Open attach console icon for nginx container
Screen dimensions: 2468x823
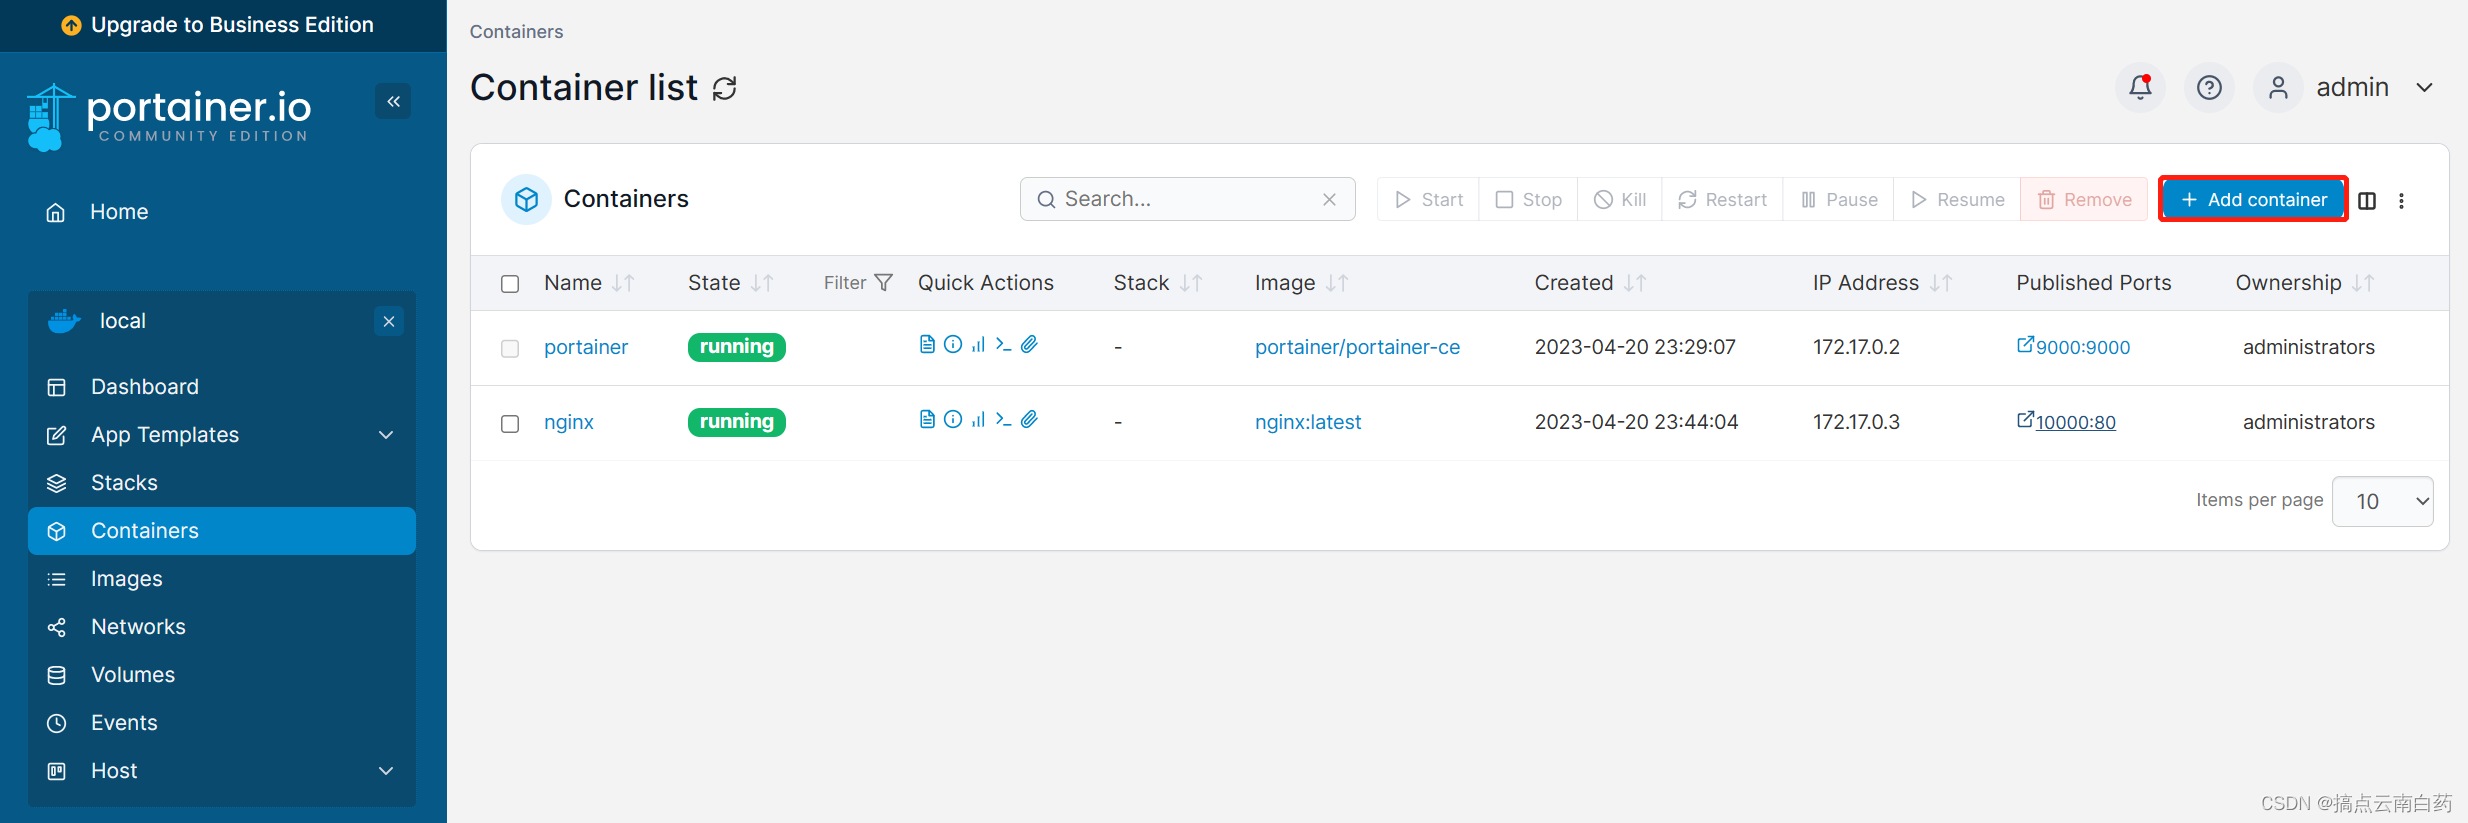(1029, 420)
